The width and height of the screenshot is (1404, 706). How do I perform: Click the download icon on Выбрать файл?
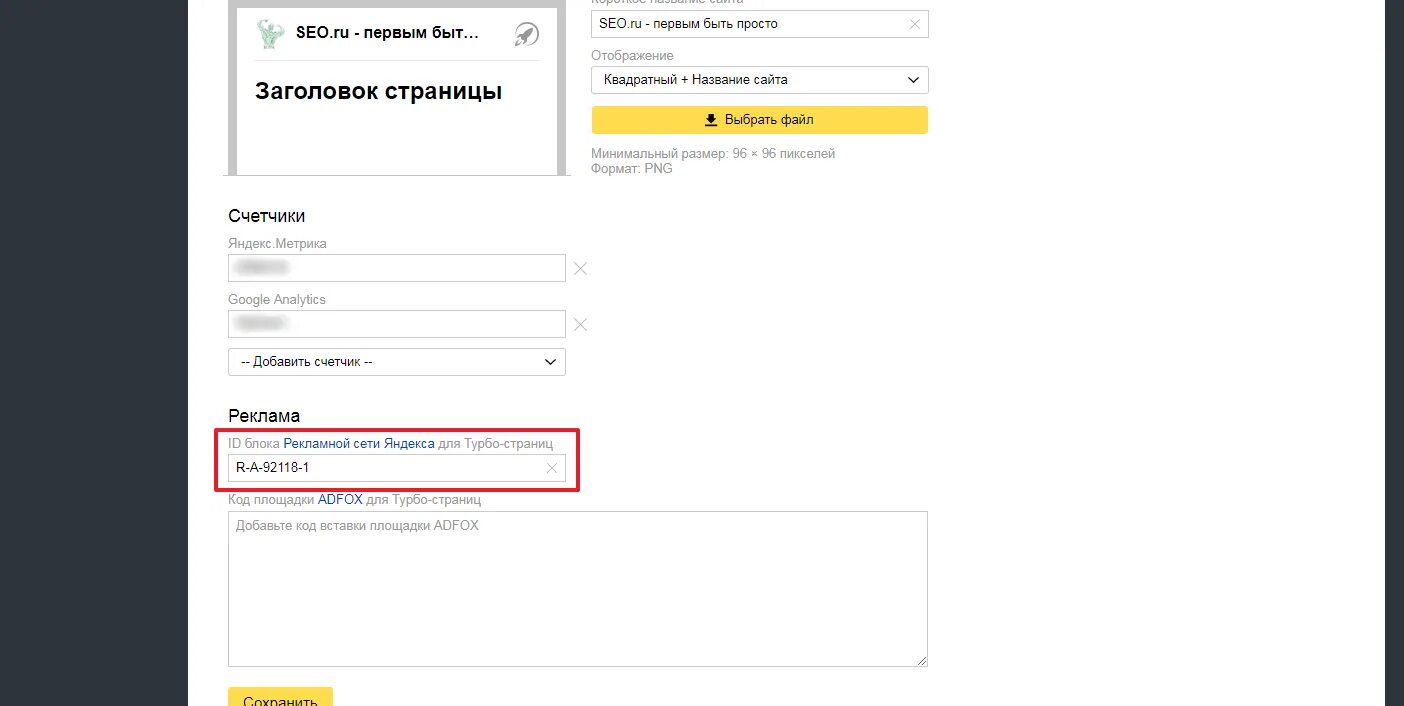point(711,120)
